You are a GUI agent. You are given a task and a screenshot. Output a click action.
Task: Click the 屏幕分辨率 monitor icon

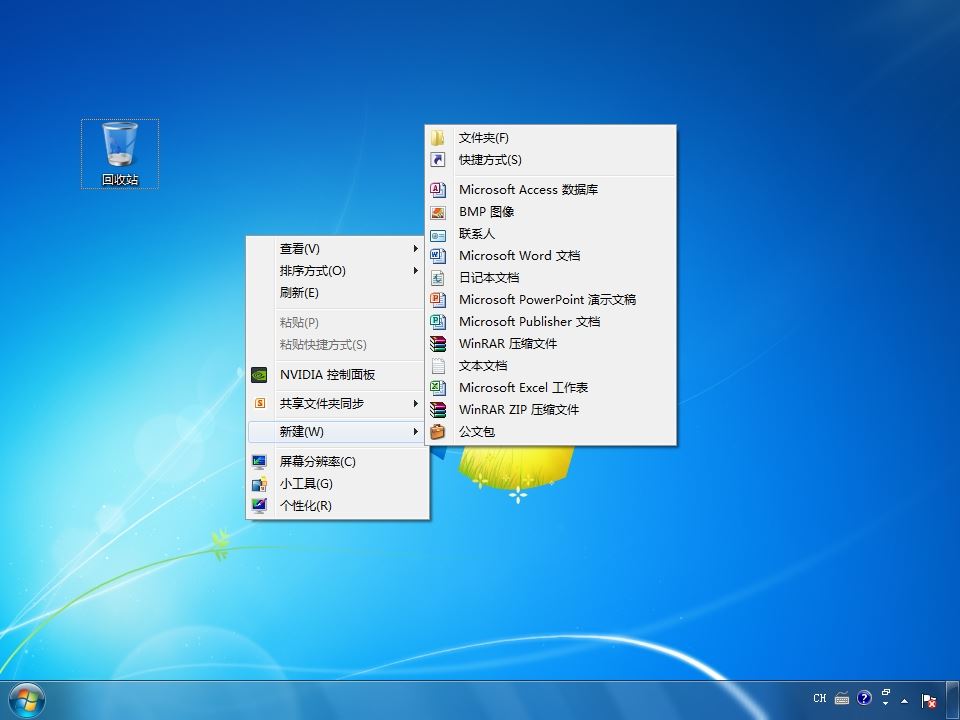click(x=259, y=462)
